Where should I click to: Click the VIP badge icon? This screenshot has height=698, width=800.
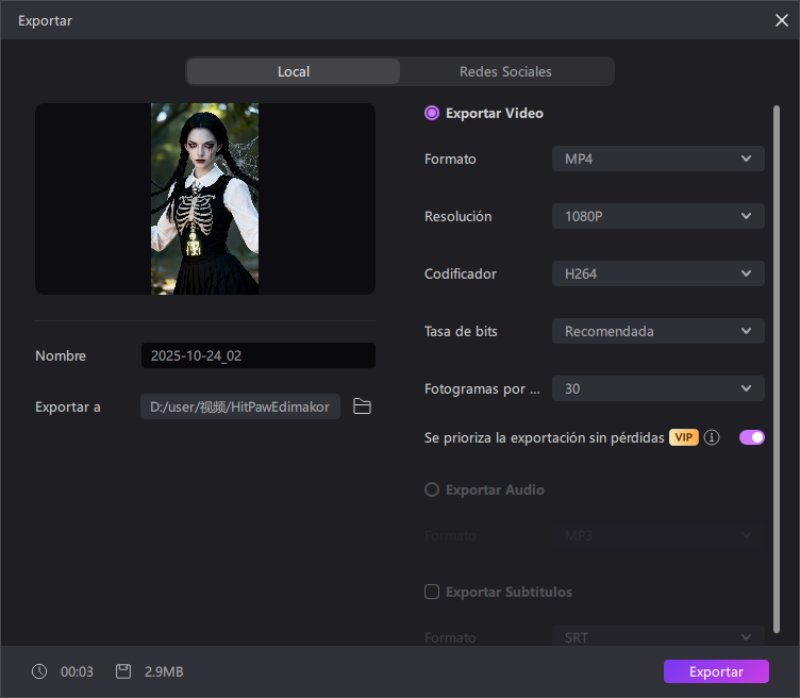684,437
